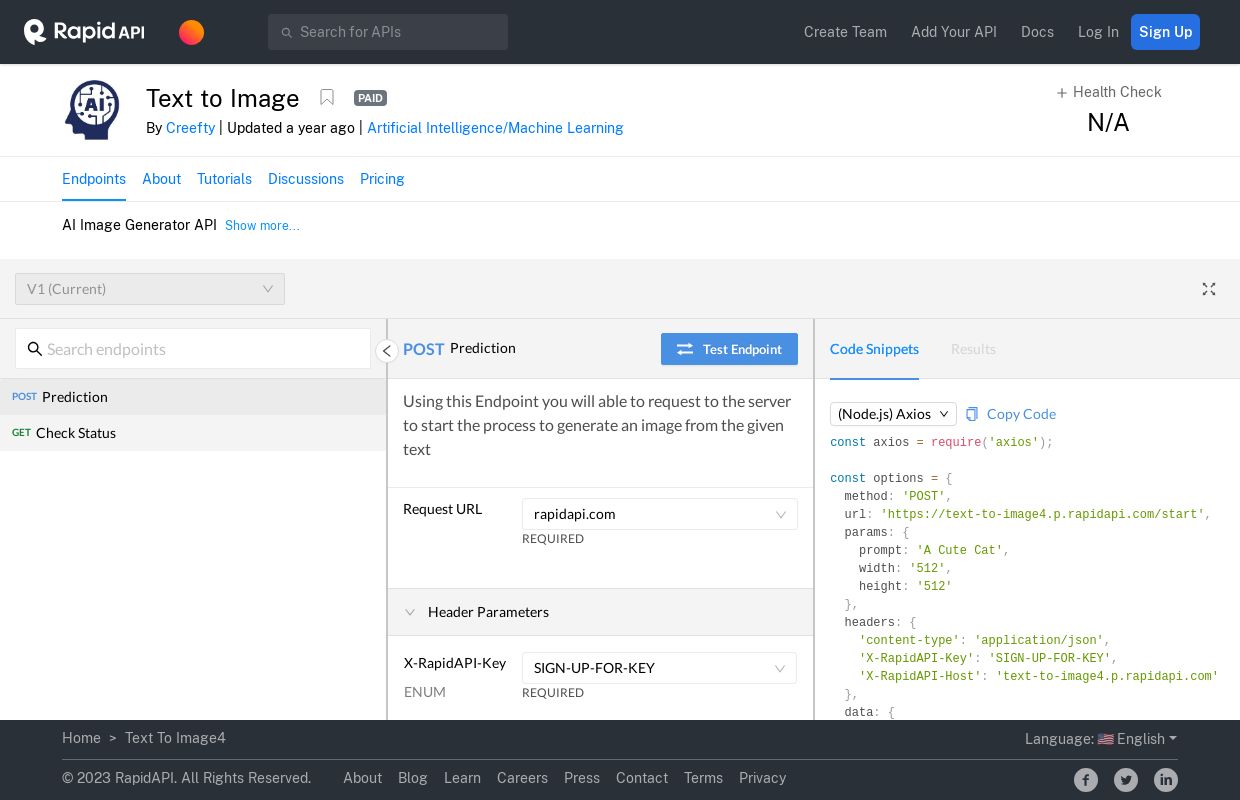The width and height of the screenshot is (1240, 800).
Task: Click Home in the breadcrumb
Action: 81,738
